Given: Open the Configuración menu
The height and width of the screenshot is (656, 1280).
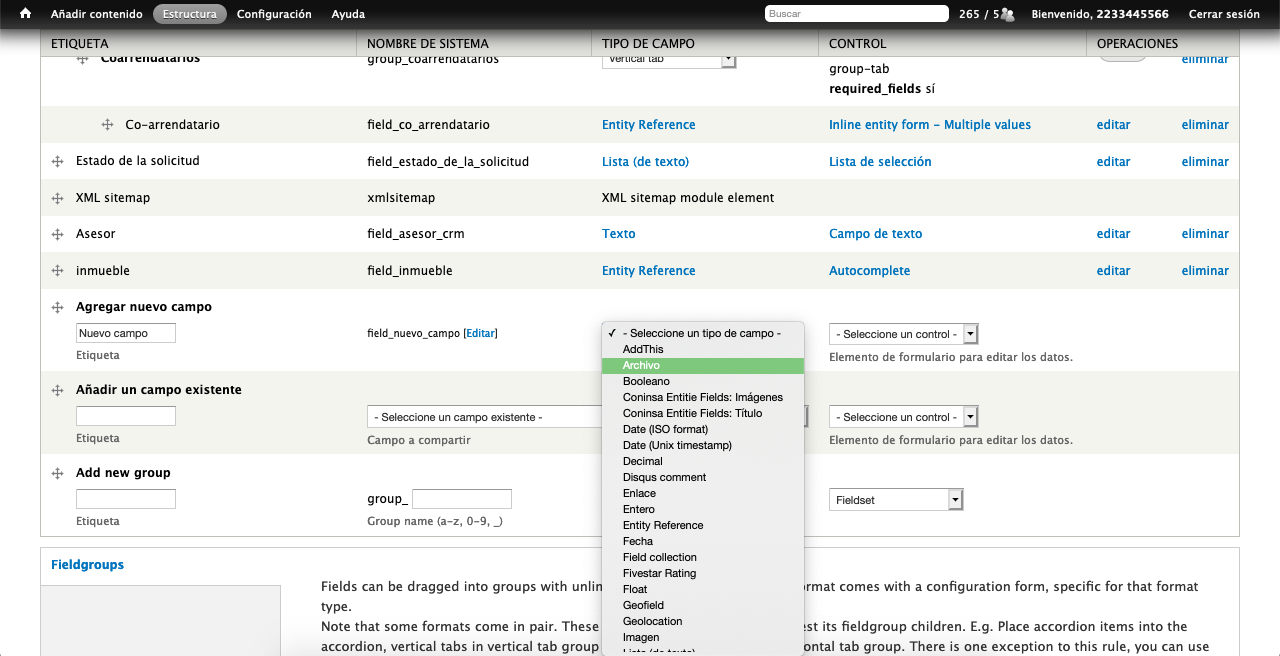Looking at the screenshot, I should pos(274,14).
